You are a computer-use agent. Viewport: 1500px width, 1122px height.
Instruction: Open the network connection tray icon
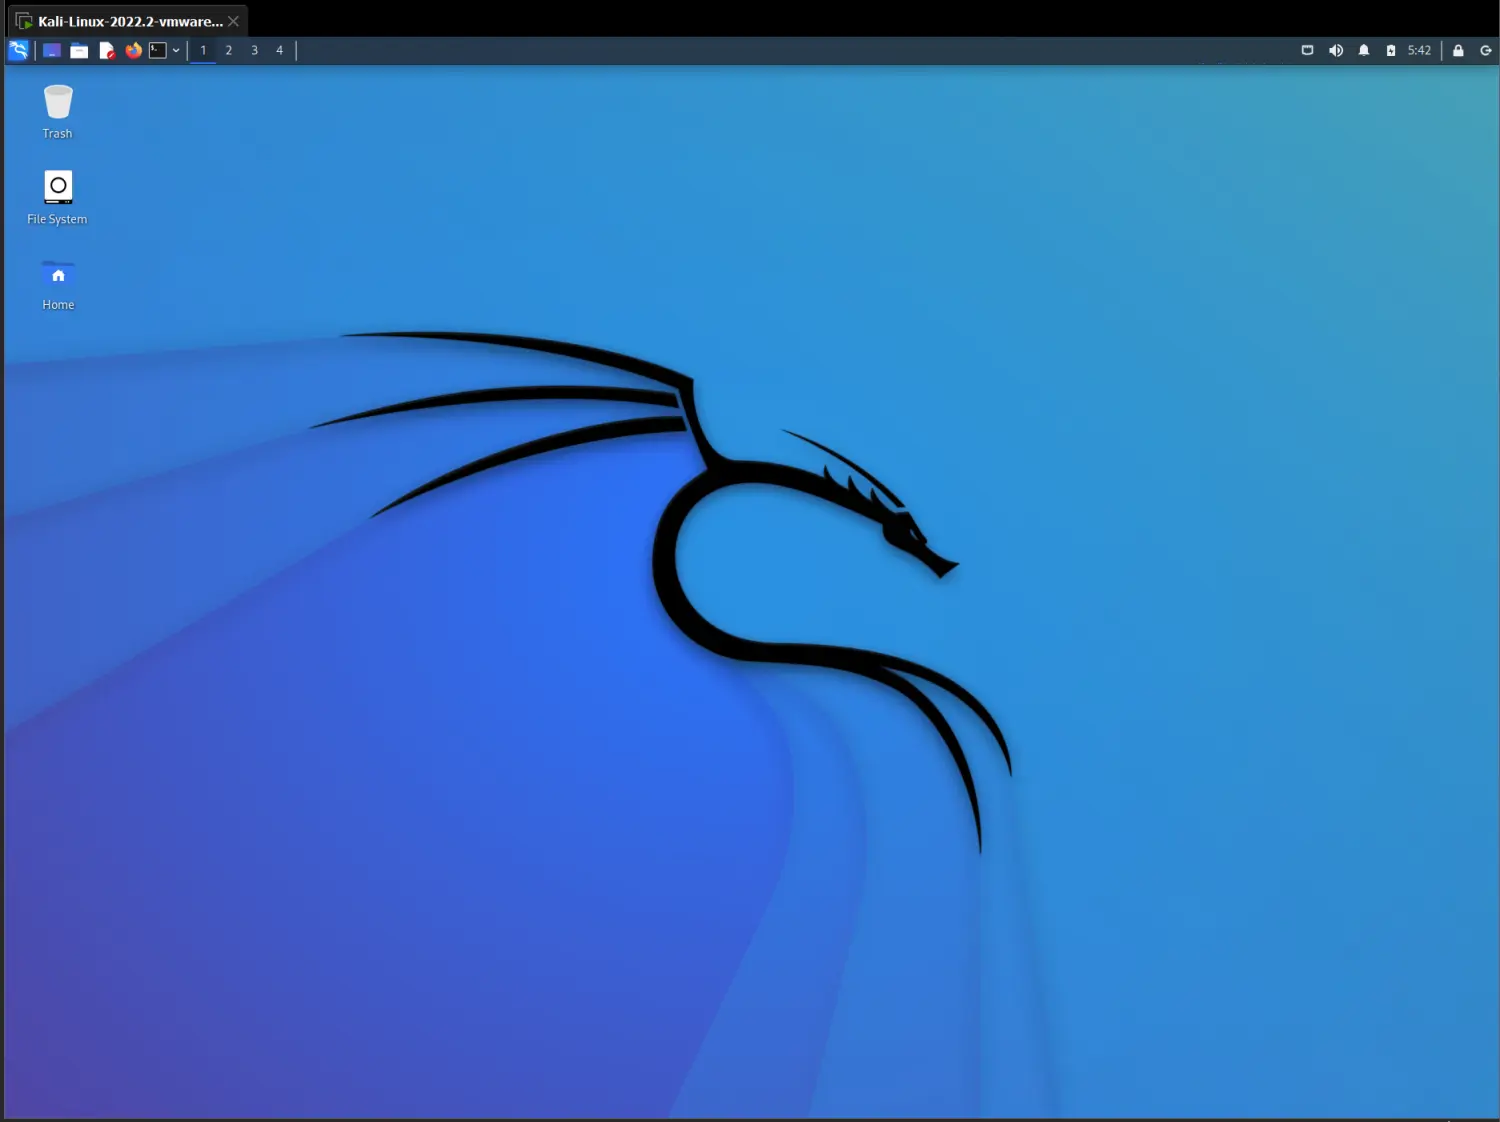pos(1307,50)
